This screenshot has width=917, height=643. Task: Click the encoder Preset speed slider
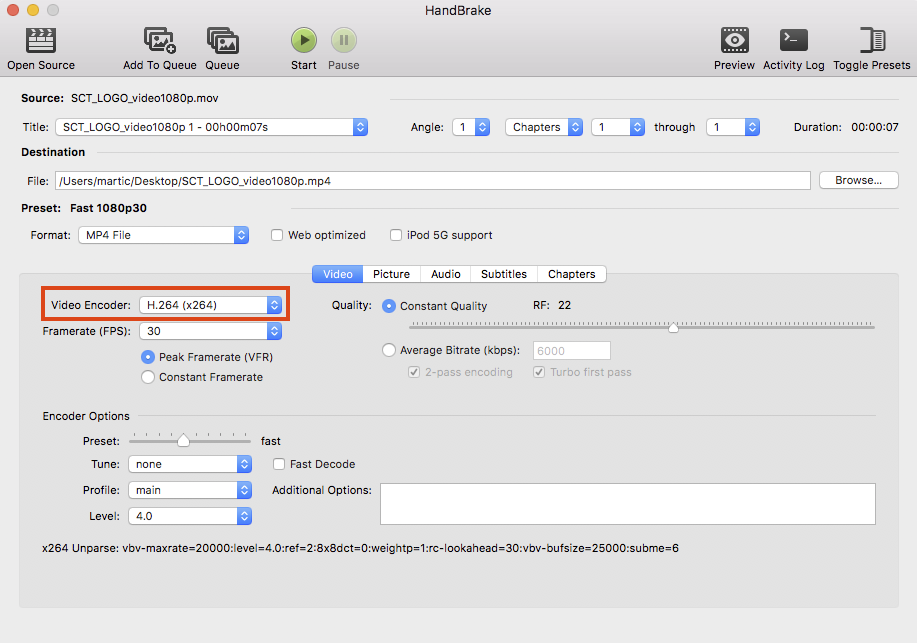coord(183,440)
